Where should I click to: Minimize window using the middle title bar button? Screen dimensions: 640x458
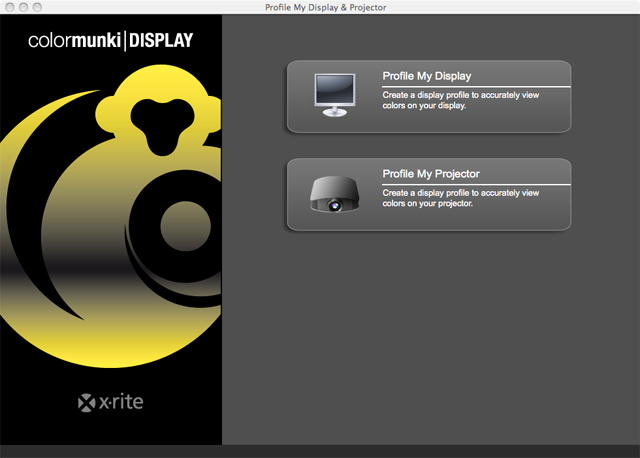23,7
